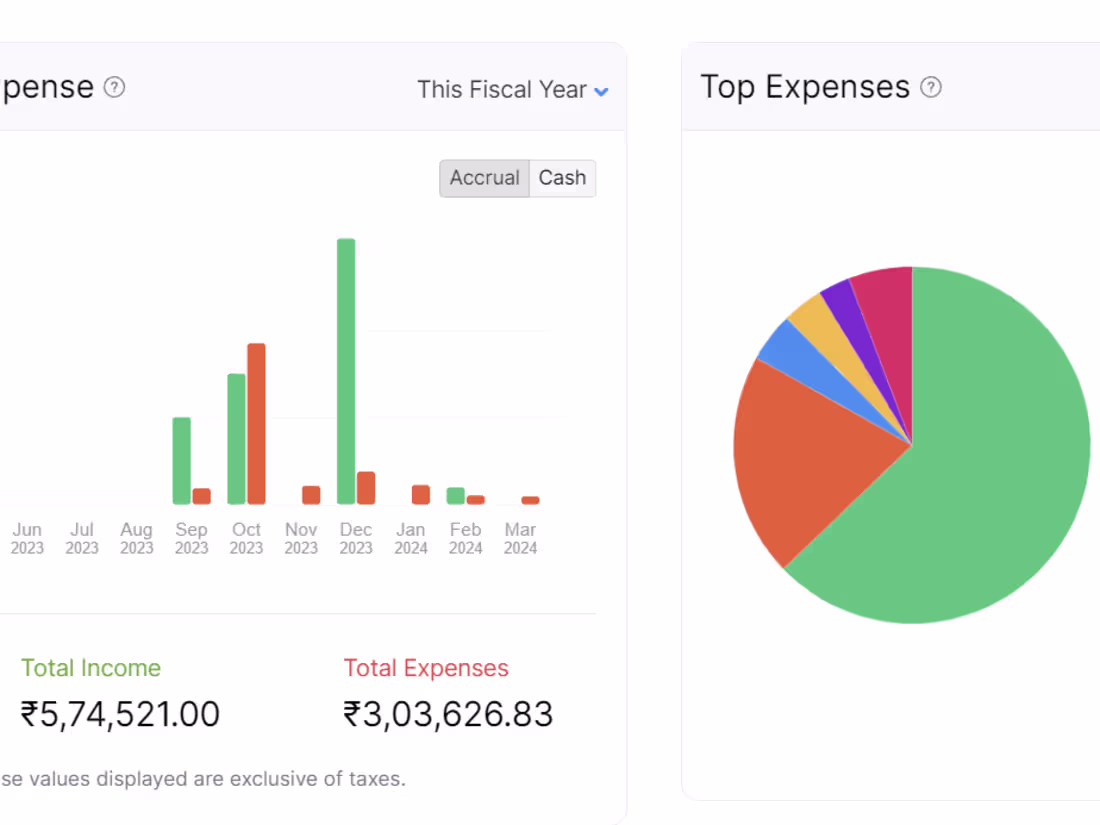This screenshot has height=825, width=1100.
Task: Select the green income bar for Feb 2024
Action: click(x=455, y=495)
